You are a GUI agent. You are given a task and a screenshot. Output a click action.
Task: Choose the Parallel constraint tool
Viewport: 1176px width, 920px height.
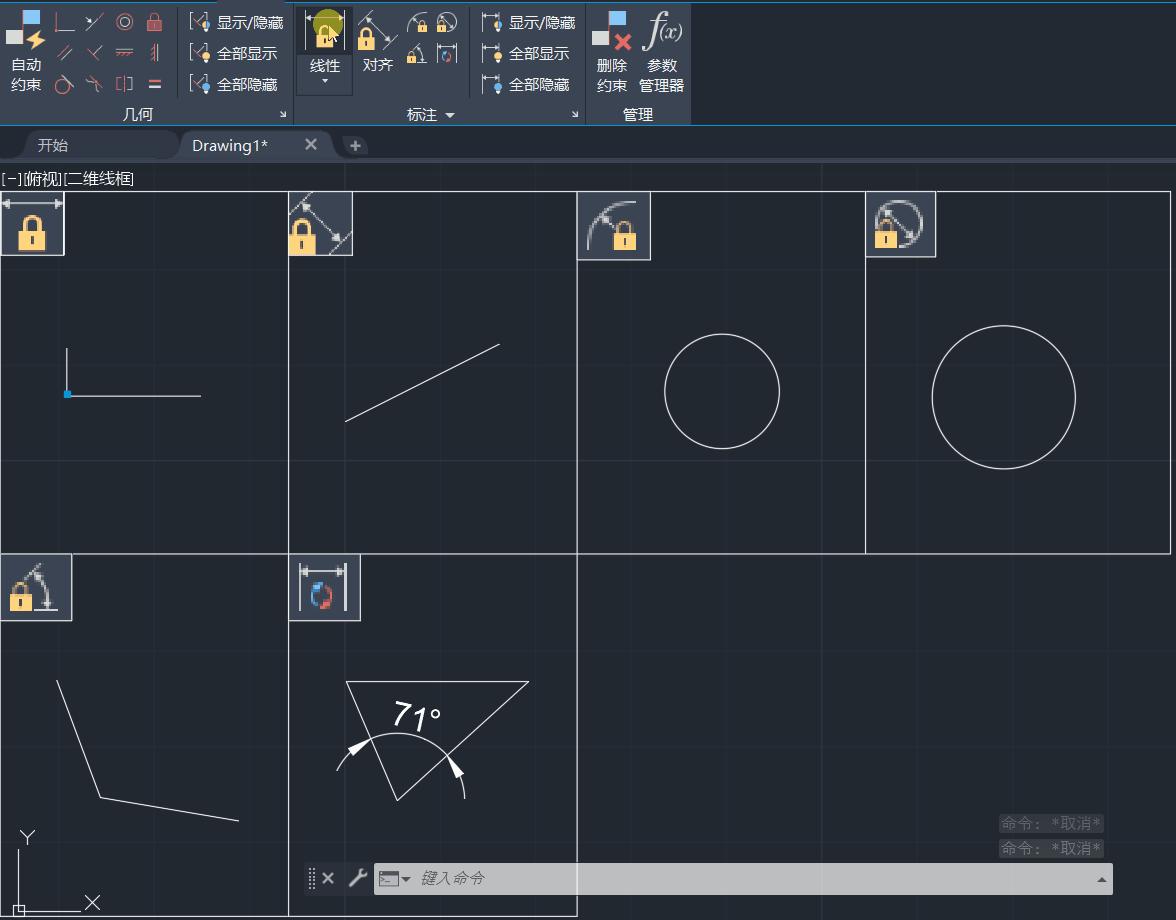pos(65,52)
